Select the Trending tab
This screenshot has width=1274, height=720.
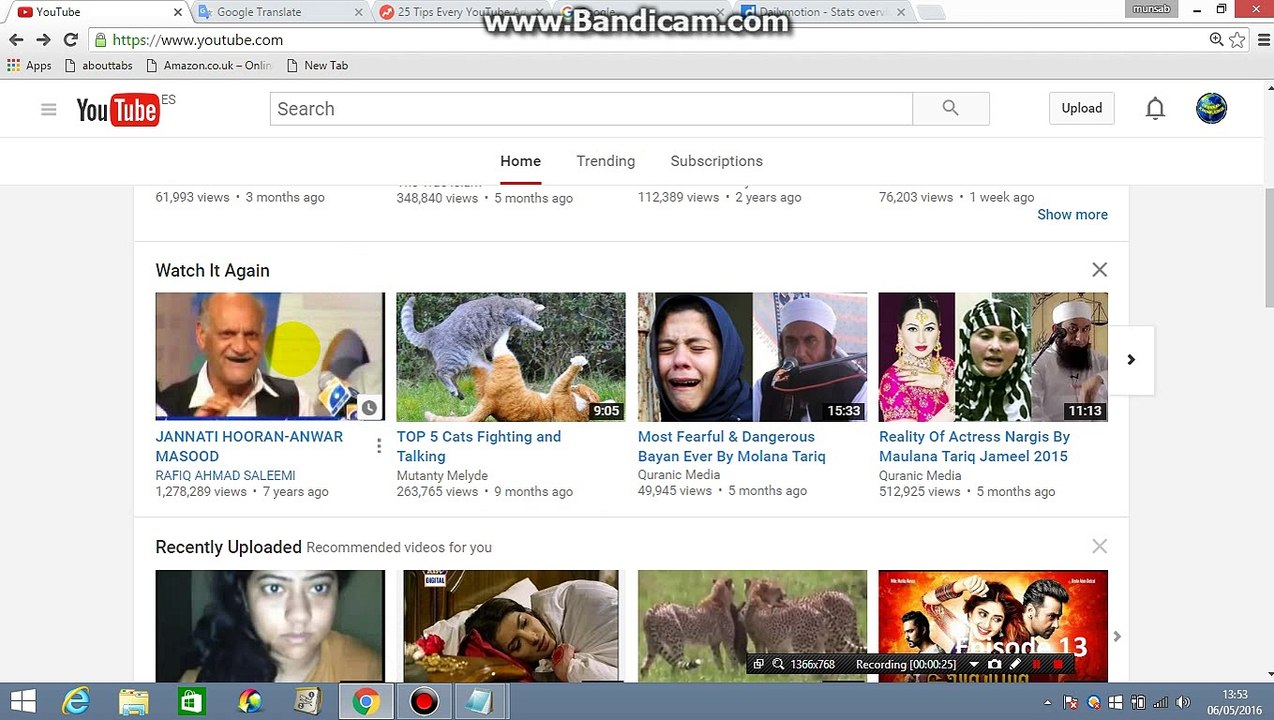(605, 161)
